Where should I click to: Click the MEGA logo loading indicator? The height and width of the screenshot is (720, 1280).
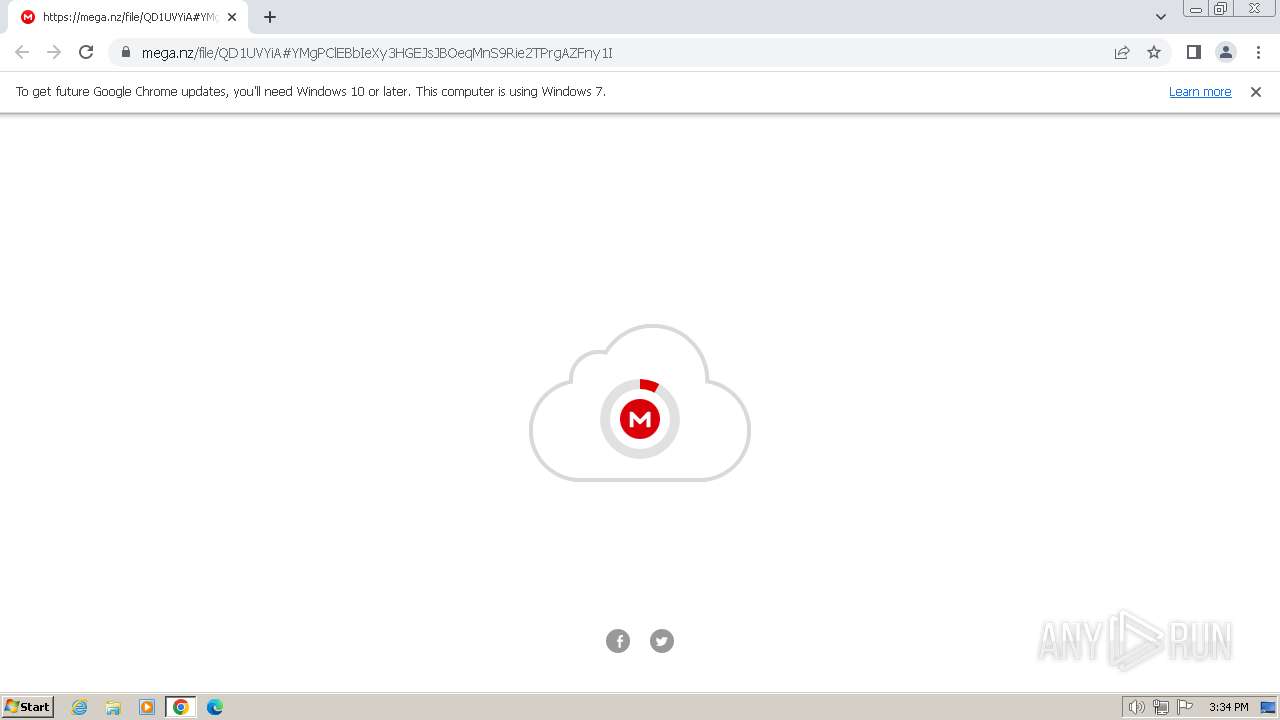(640, 419)
